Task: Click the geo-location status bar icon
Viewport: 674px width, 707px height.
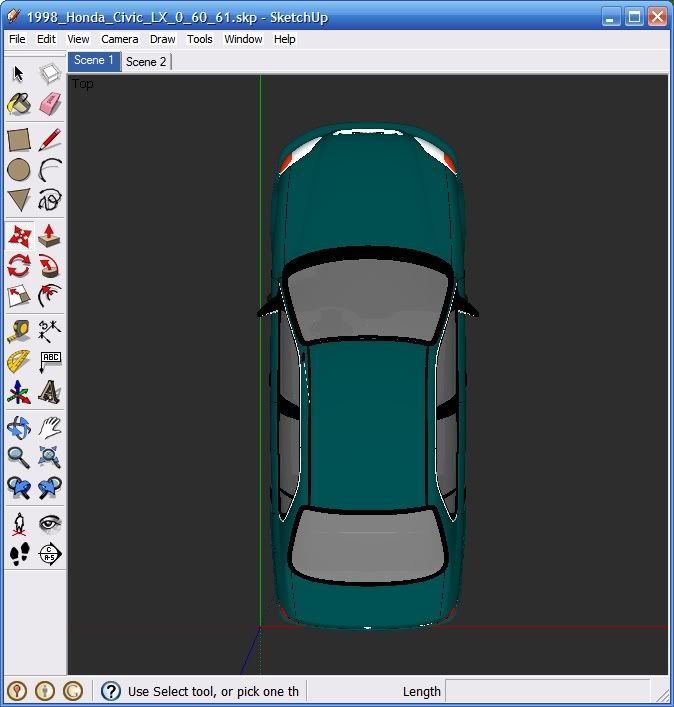Action: 17,691
